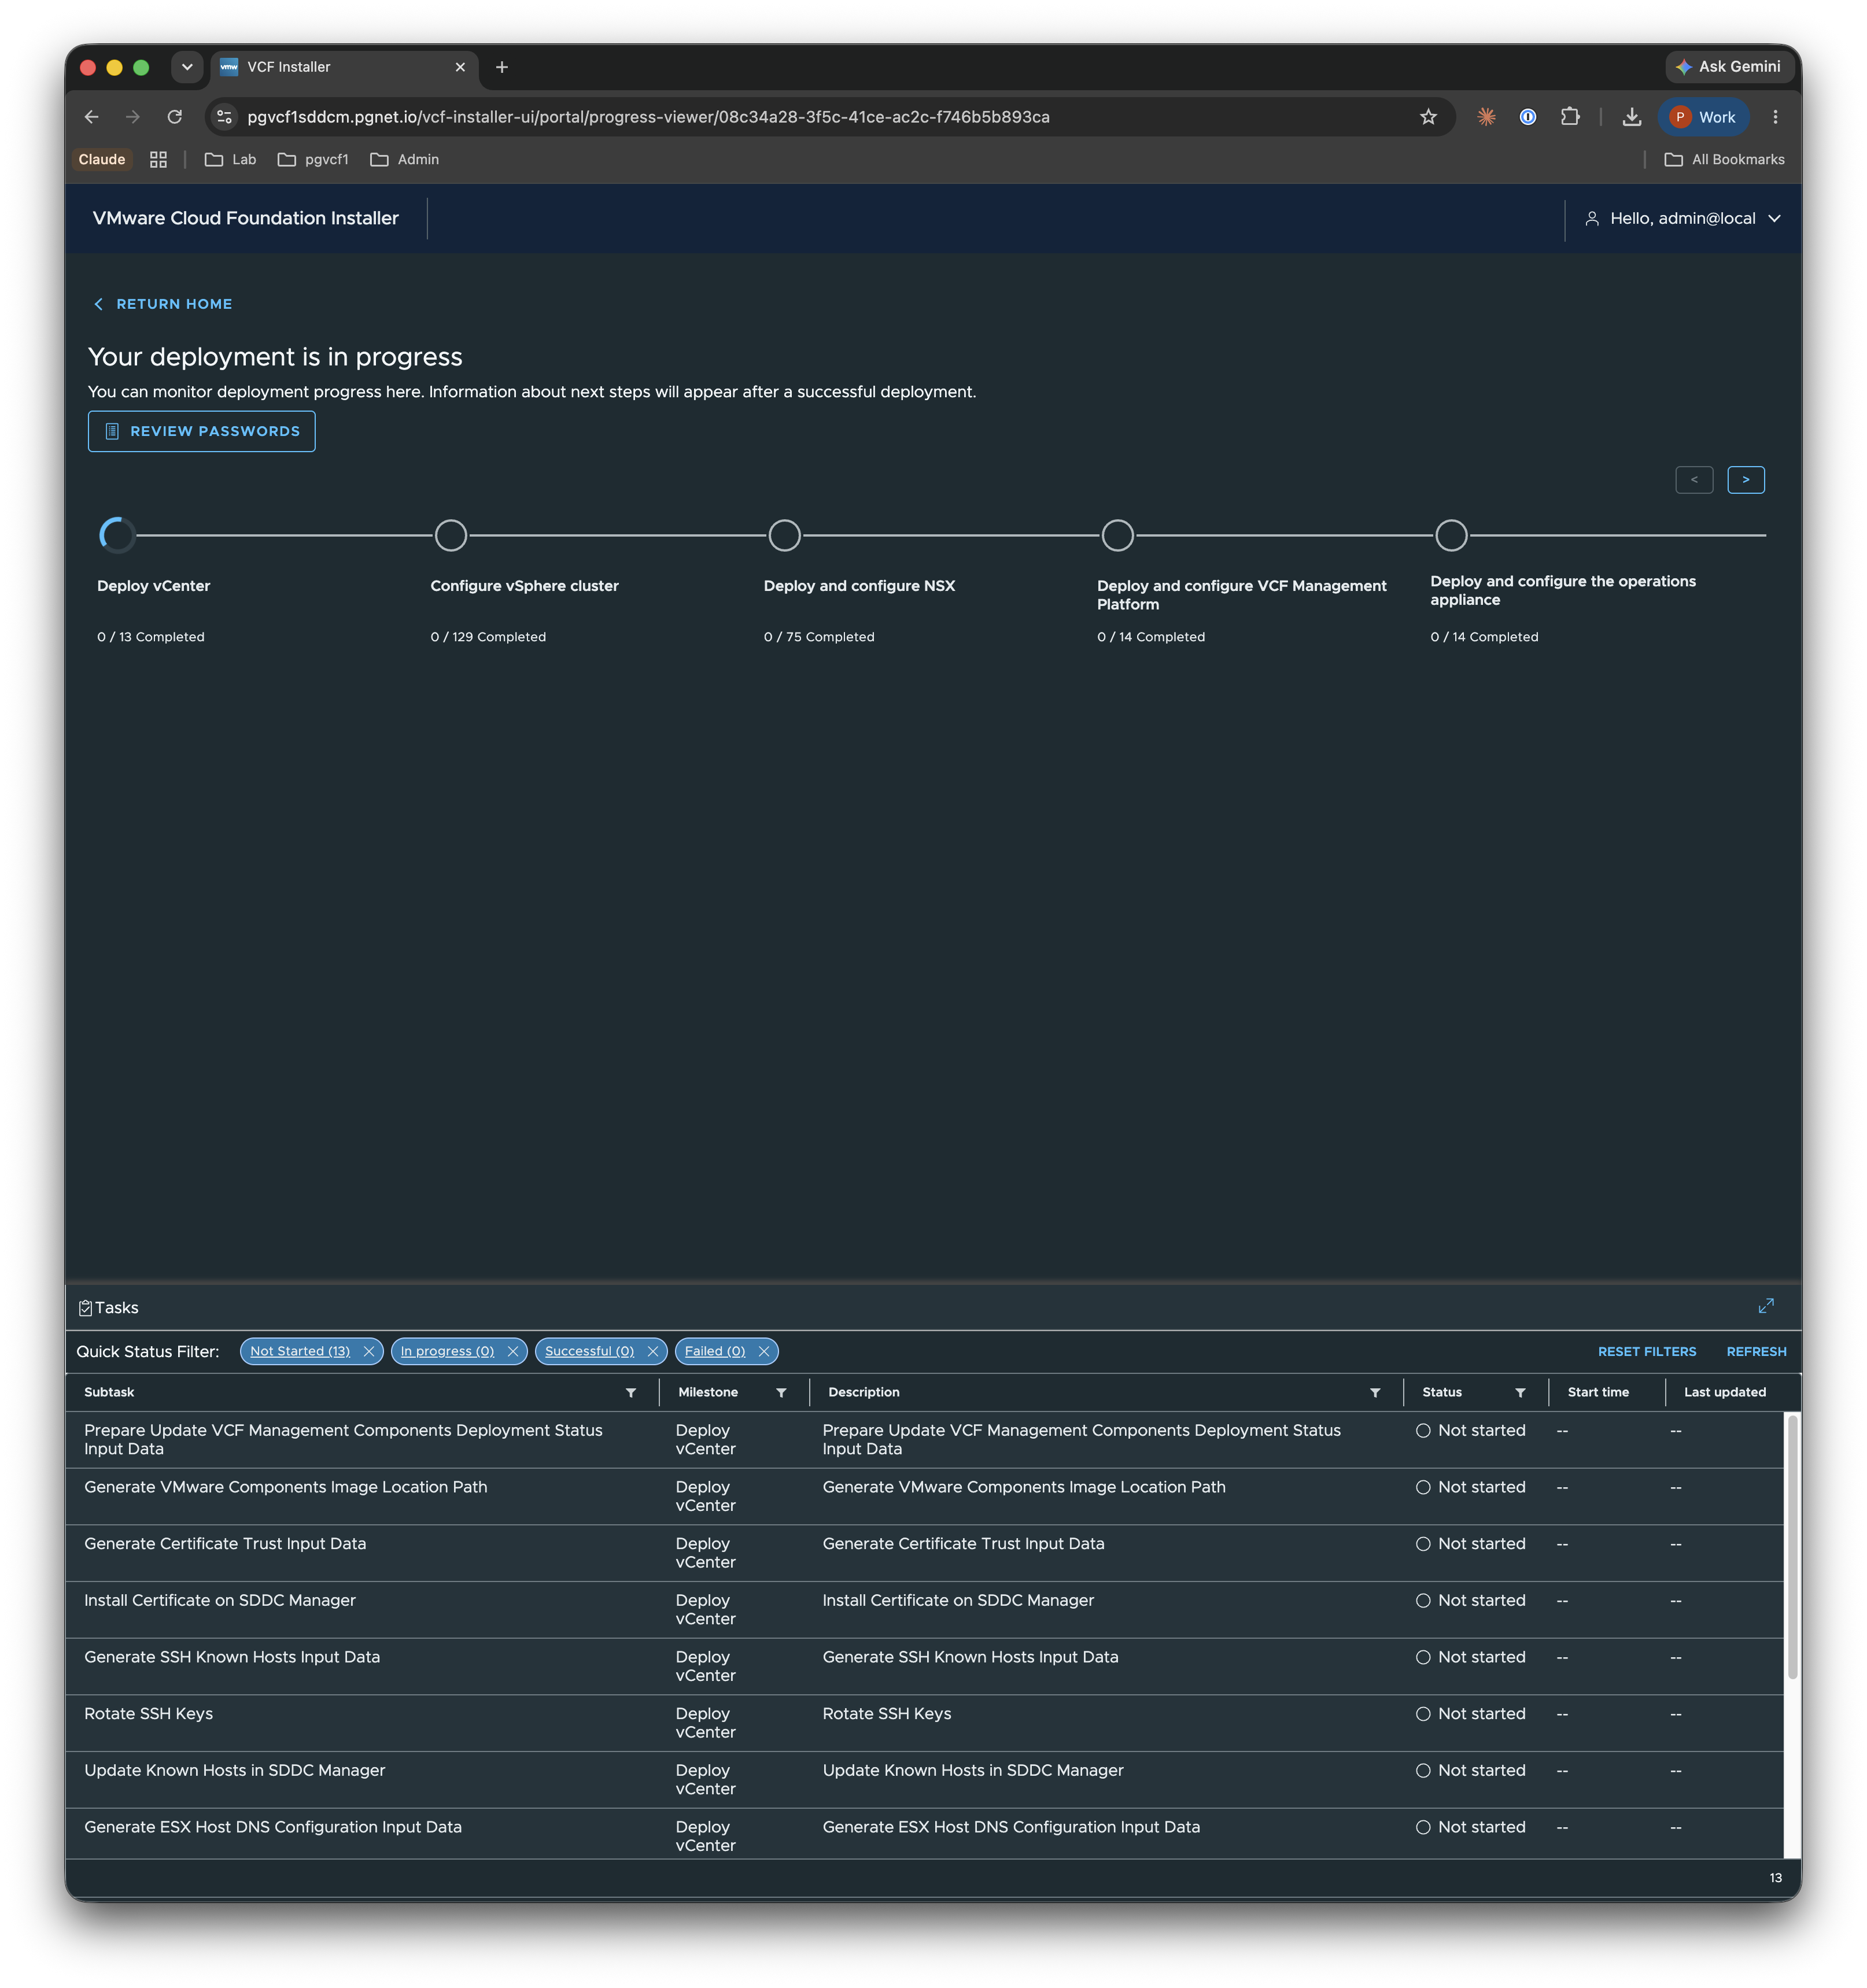Screen dimensions: 1867x1988
Task: Filter the Milestone column
Action: [781, 1392]
